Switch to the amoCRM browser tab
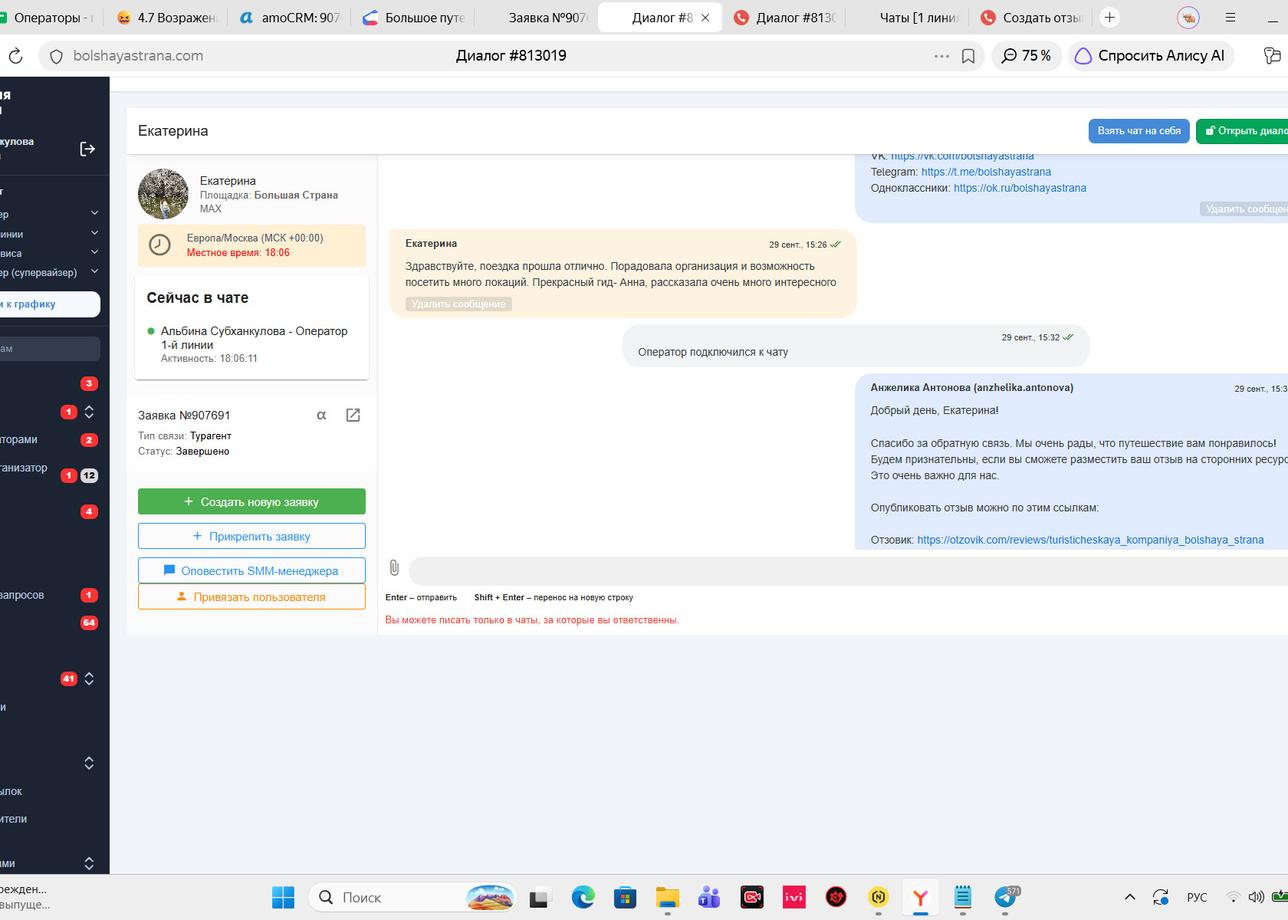 click(x=291, y=17)
